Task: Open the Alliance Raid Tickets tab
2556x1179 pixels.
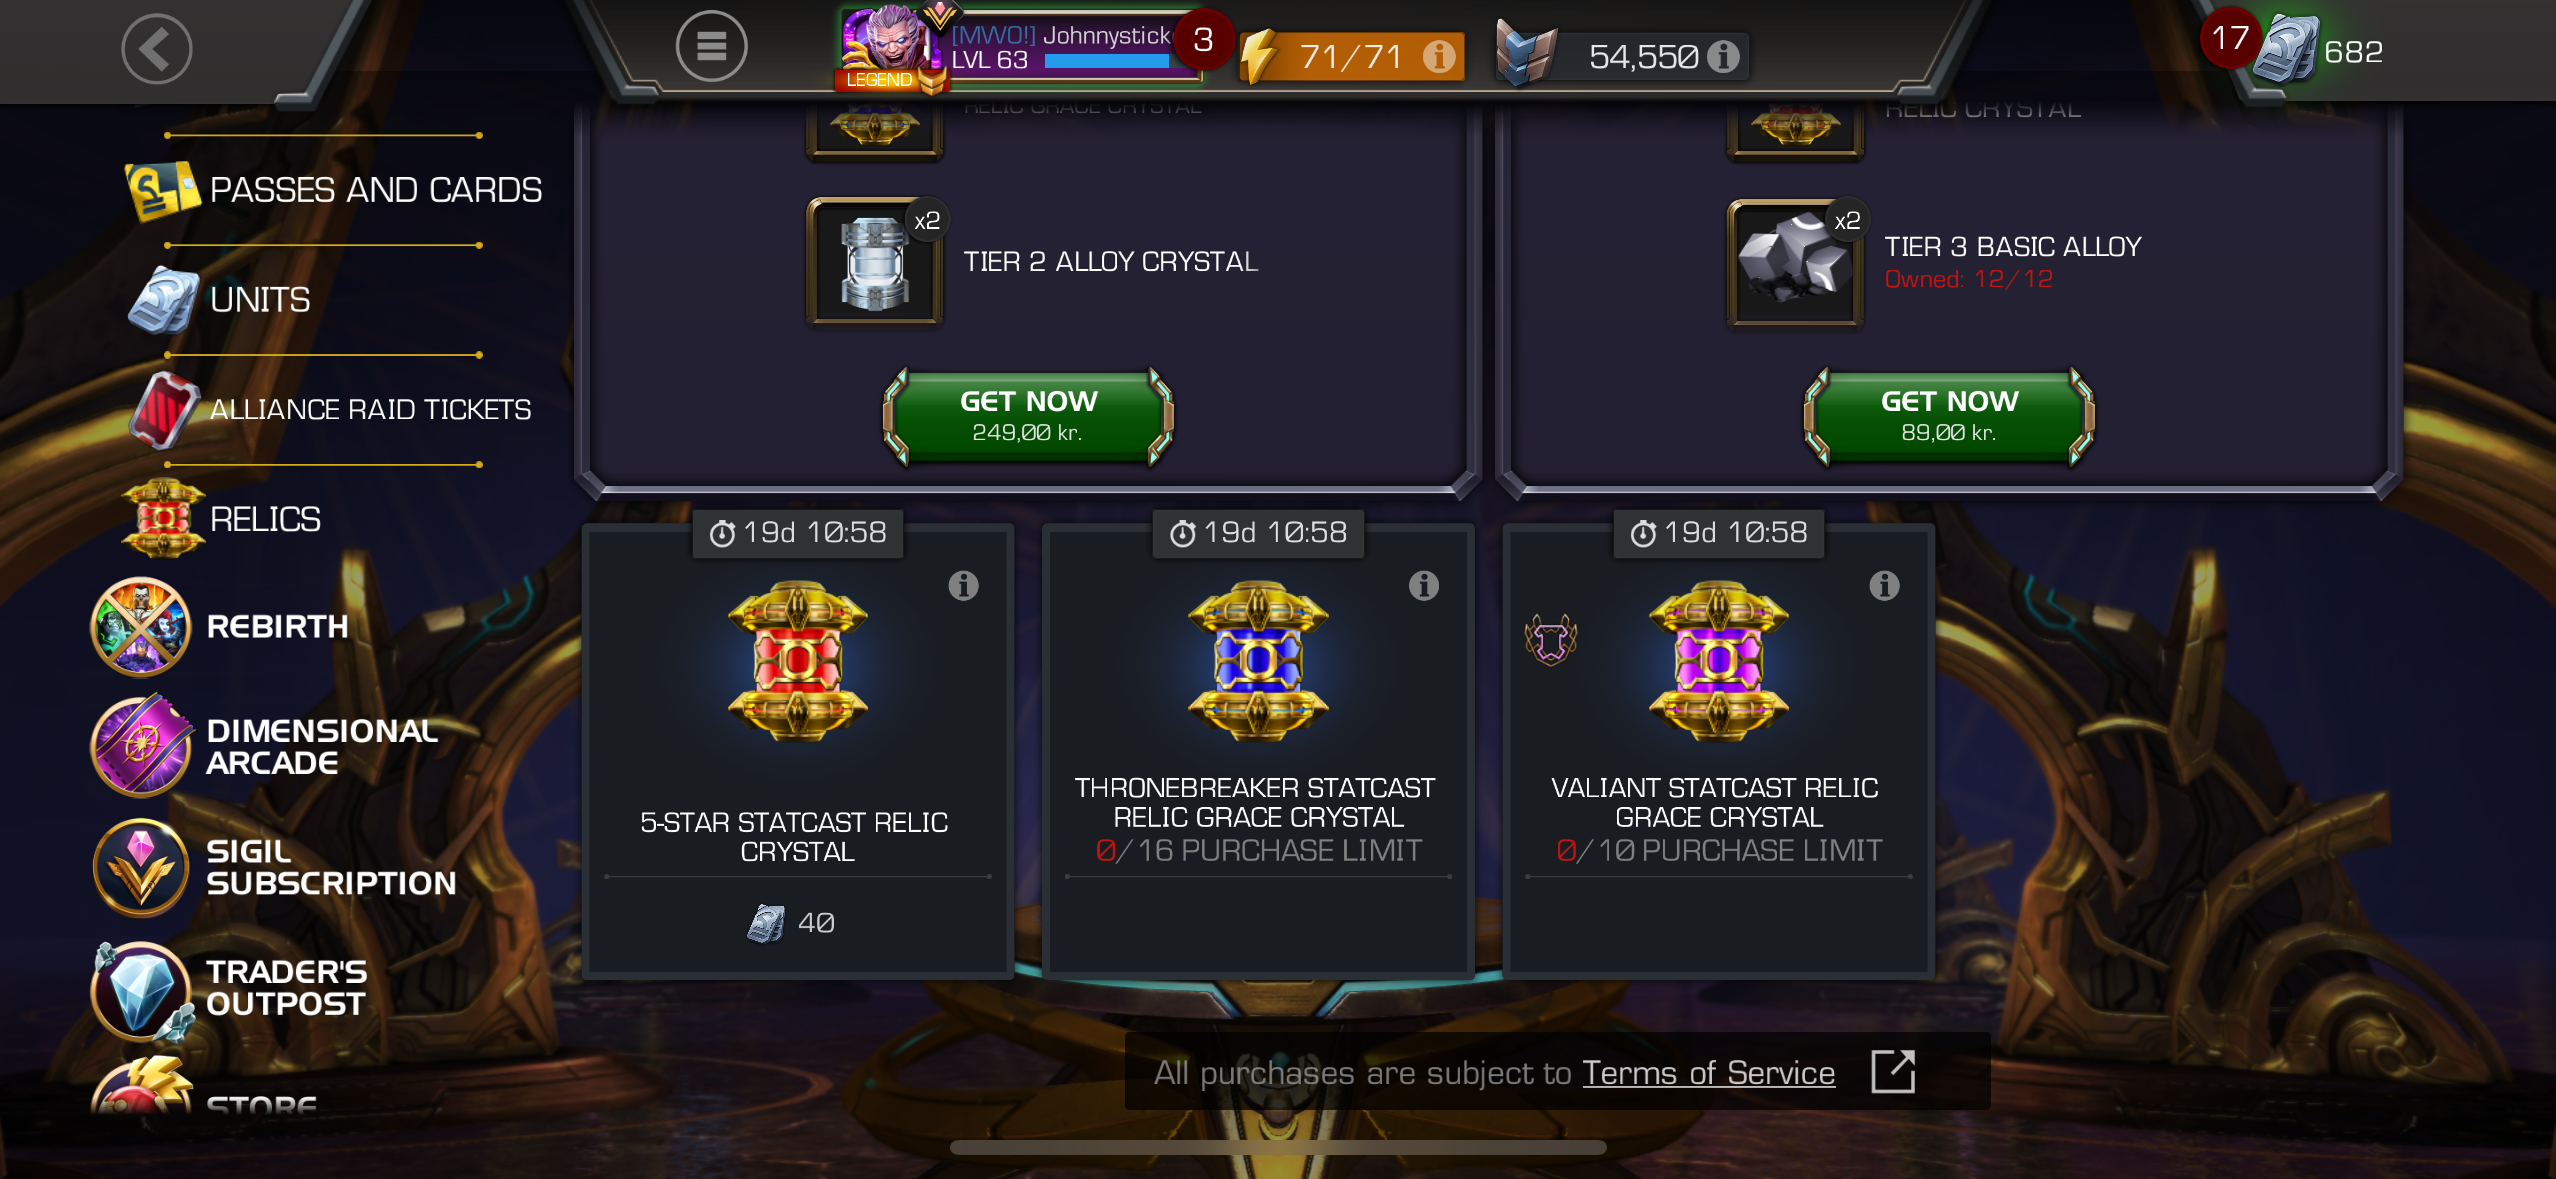Action: tap(330, 410)
